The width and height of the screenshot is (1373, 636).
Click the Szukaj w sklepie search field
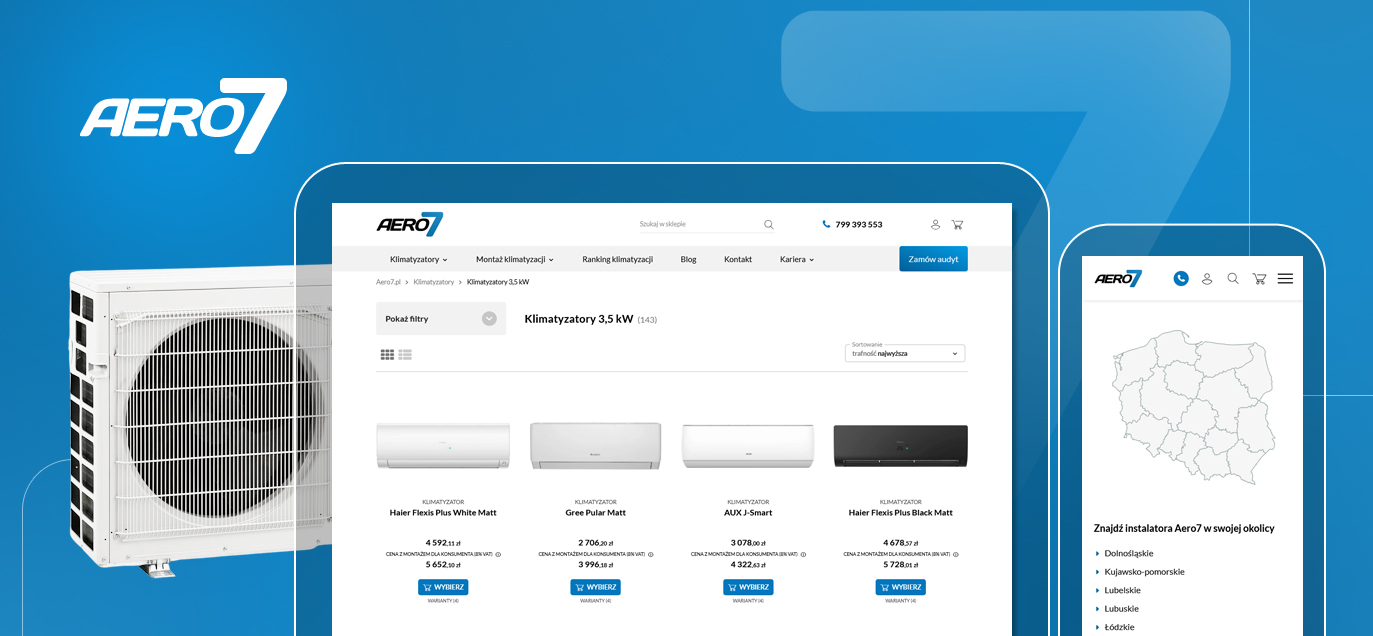pos(698,225)
